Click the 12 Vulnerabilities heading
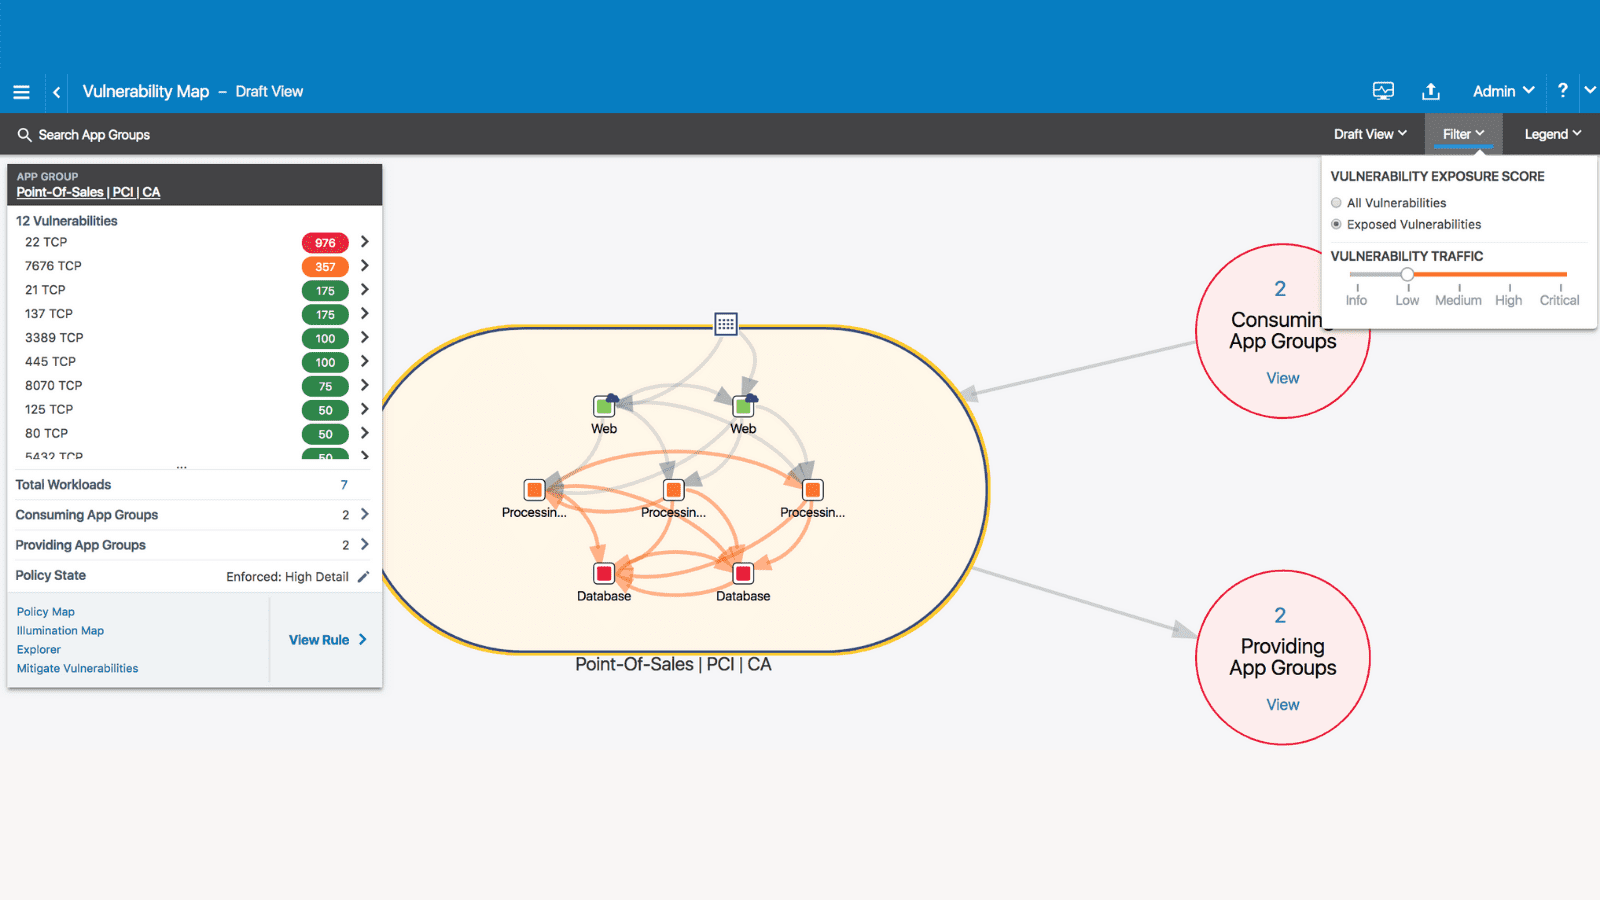 click(x=67, y=221)
